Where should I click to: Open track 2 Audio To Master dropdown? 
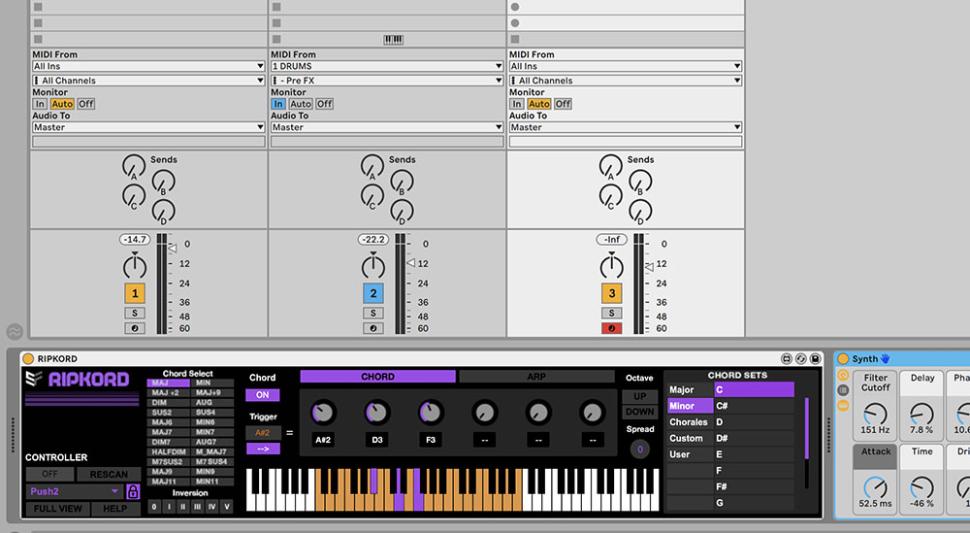pyautogui.click(x=387, y=127)
